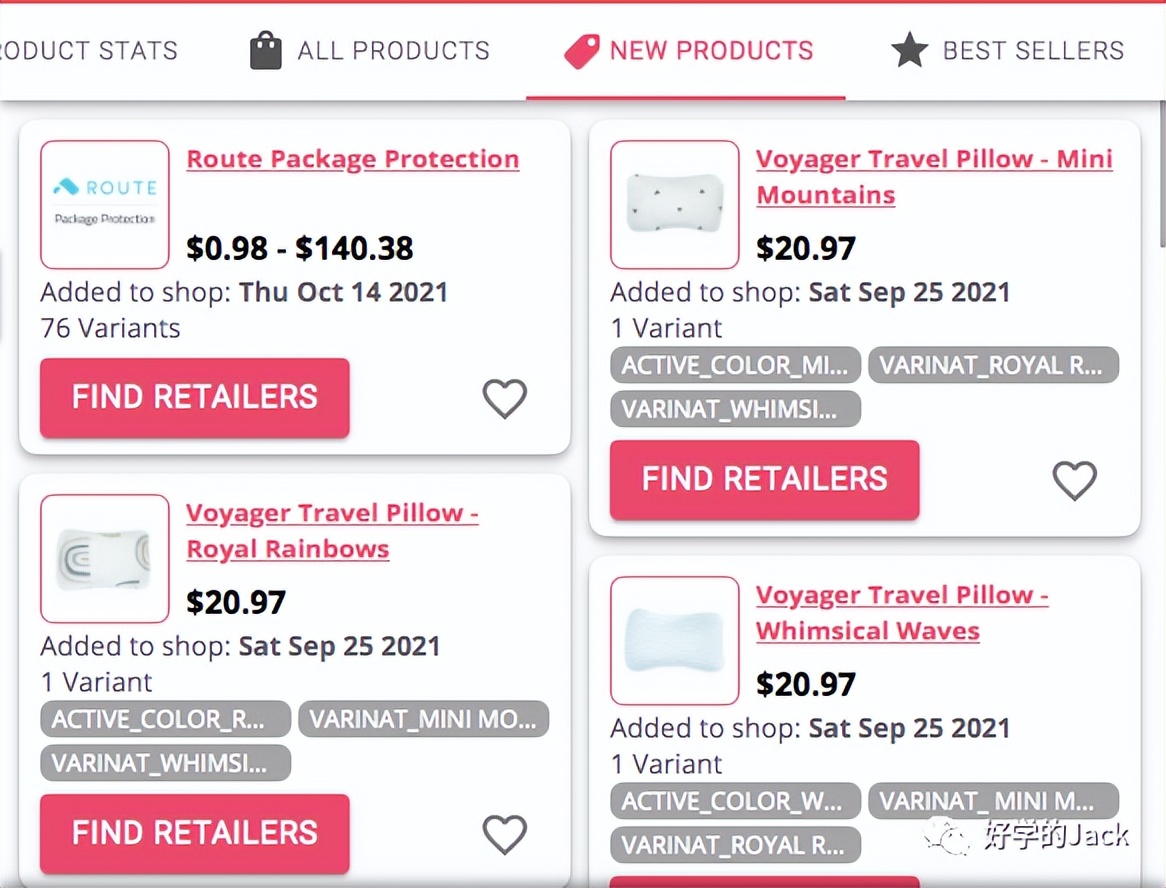The width and height of the screenshot is (1166, 888).
Task: Click the Route Package Protection thumbnail
Action: [105, 204]
